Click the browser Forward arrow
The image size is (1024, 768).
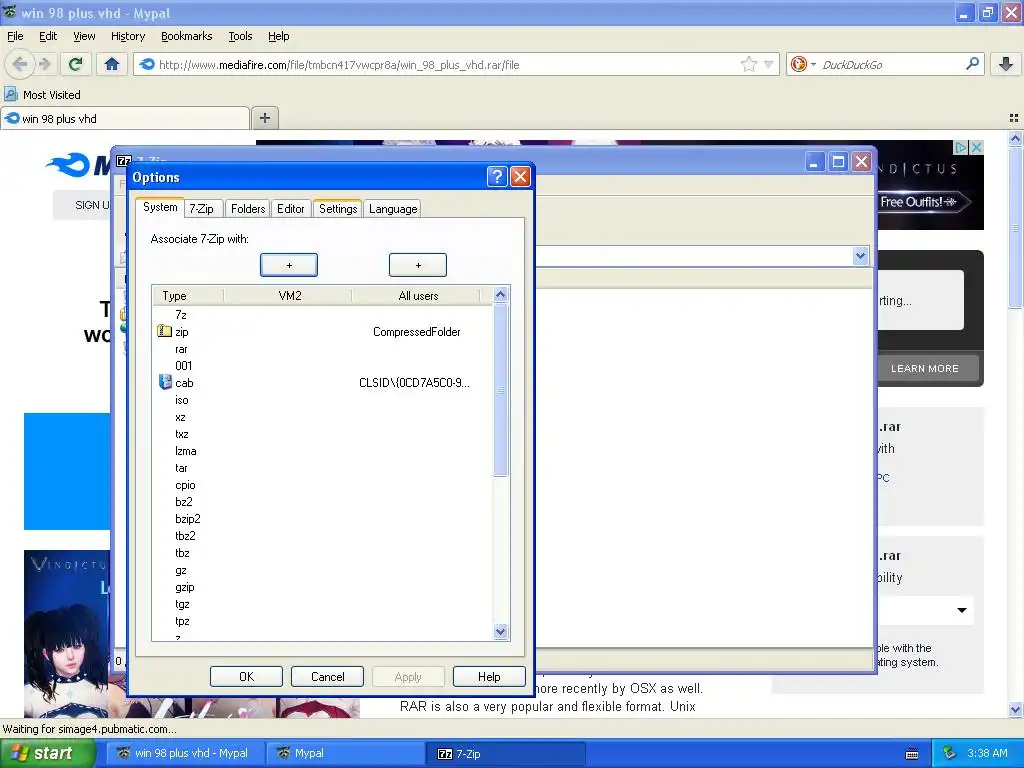point(44,64)
